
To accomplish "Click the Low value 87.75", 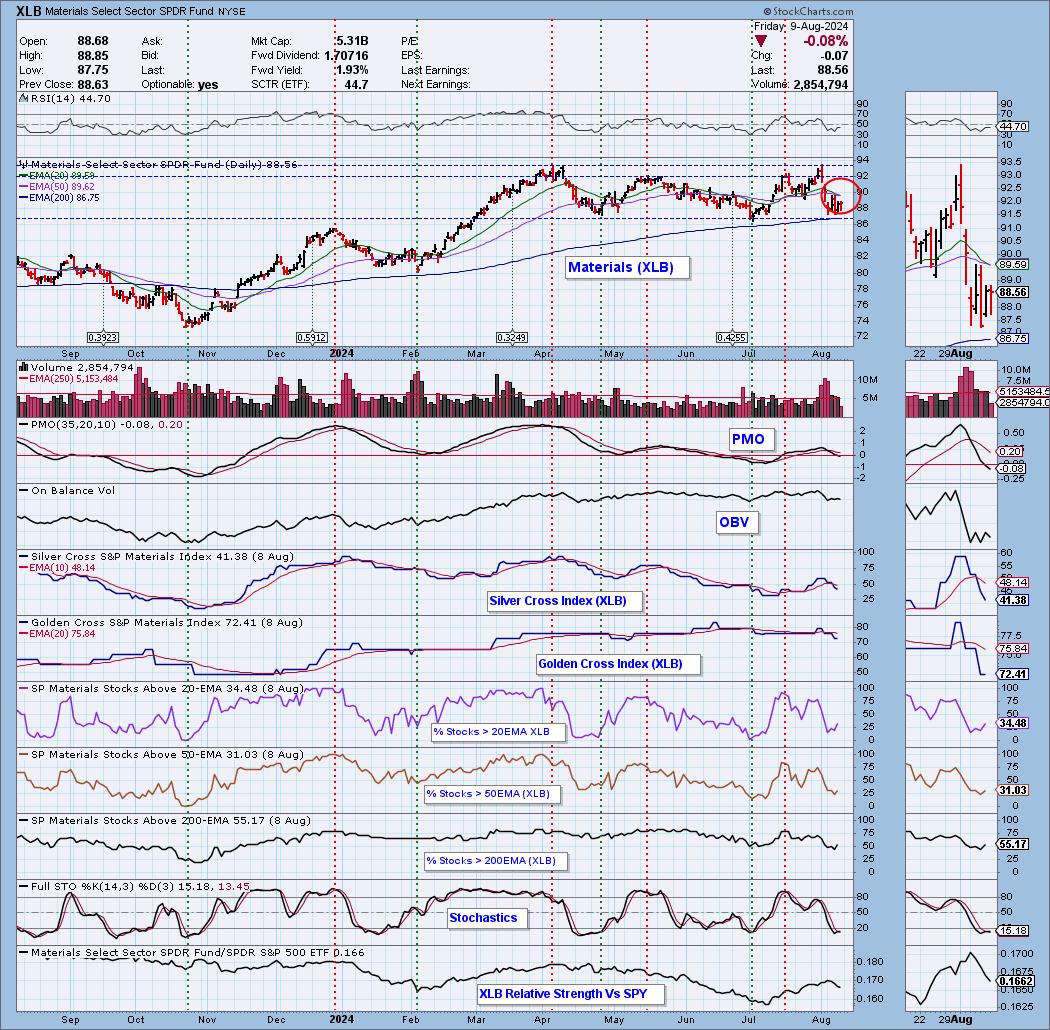I will (93, 70).
